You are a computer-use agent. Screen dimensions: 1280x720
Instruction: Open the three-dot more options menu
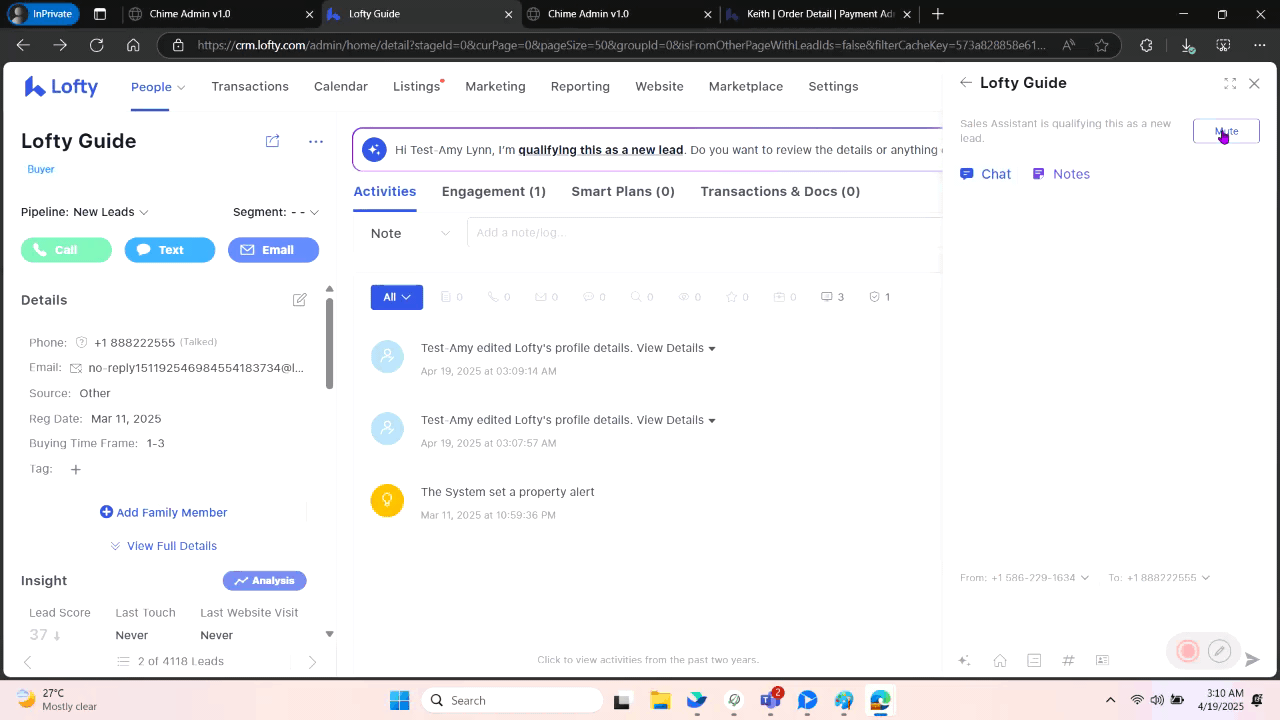(316, 141)
